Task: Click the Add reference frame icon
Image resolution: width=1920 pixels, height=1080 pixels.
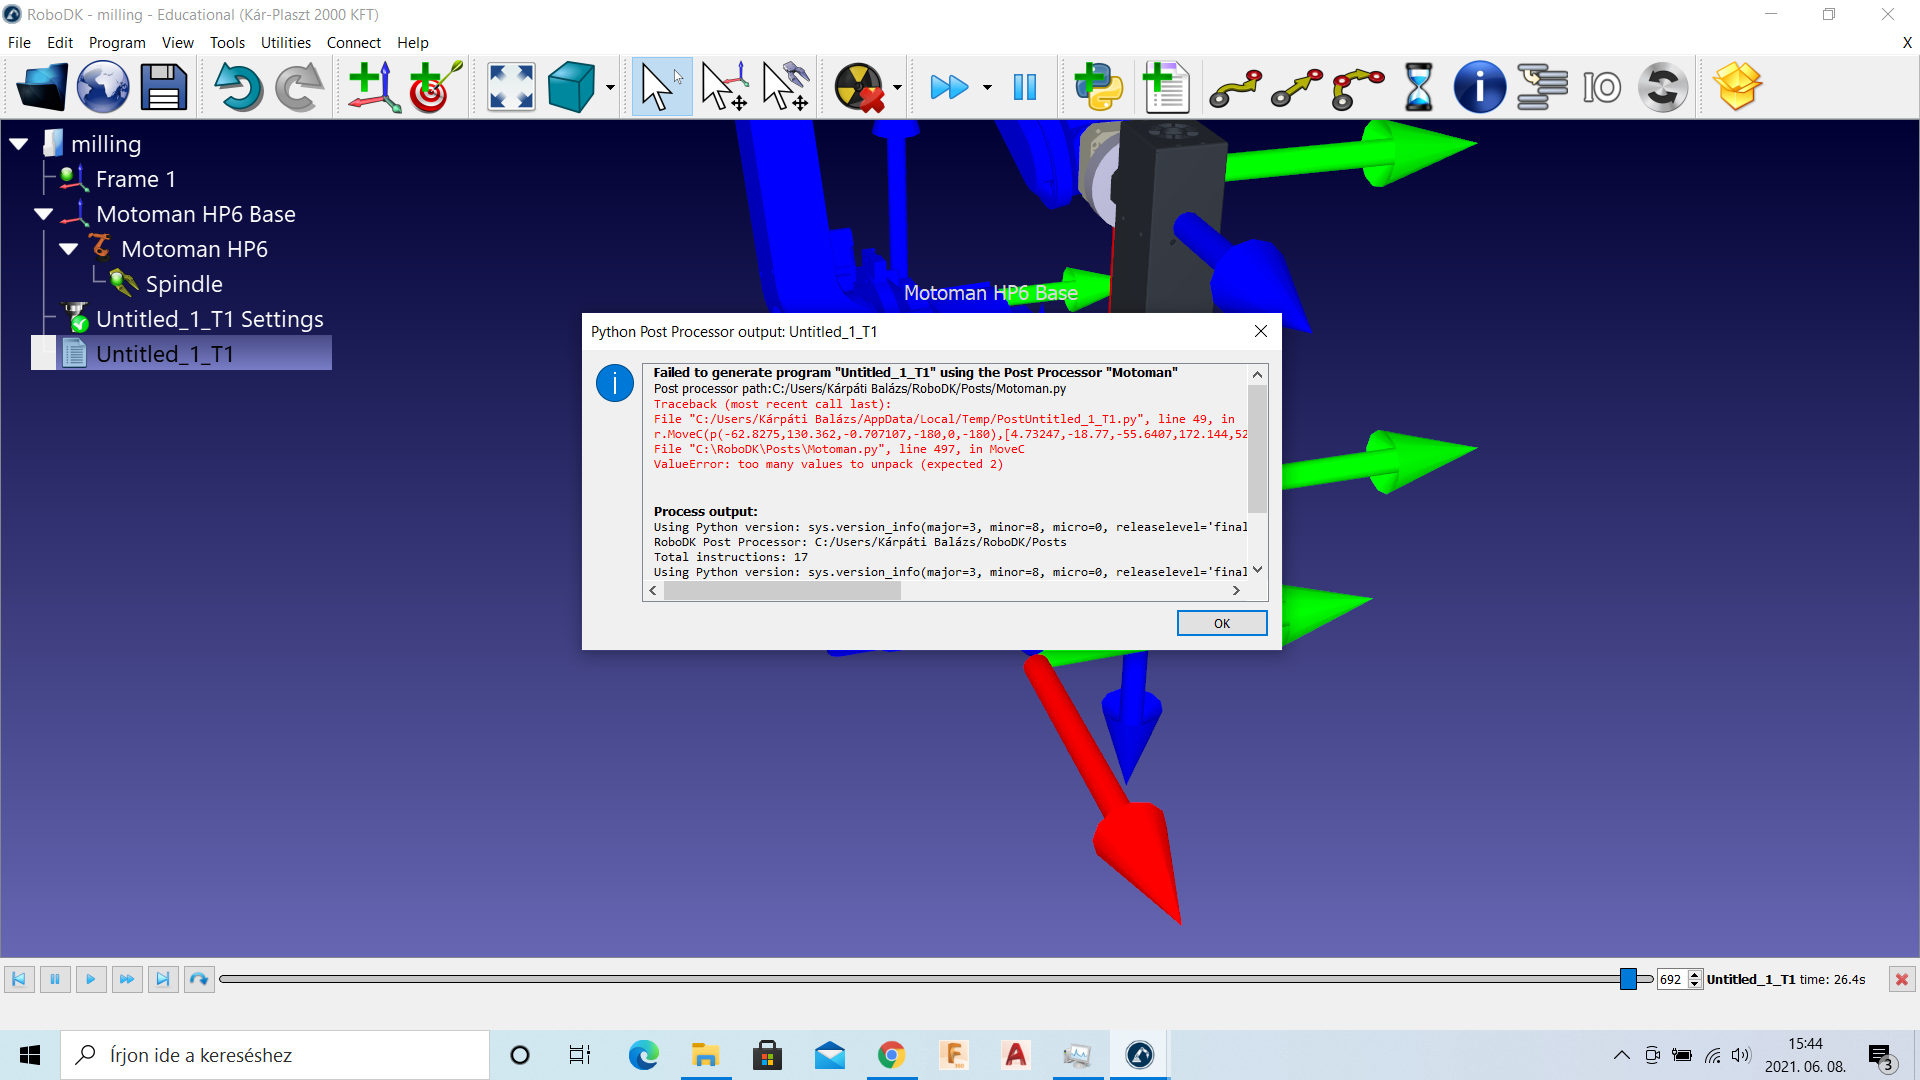Action: [x=373, y=87]
